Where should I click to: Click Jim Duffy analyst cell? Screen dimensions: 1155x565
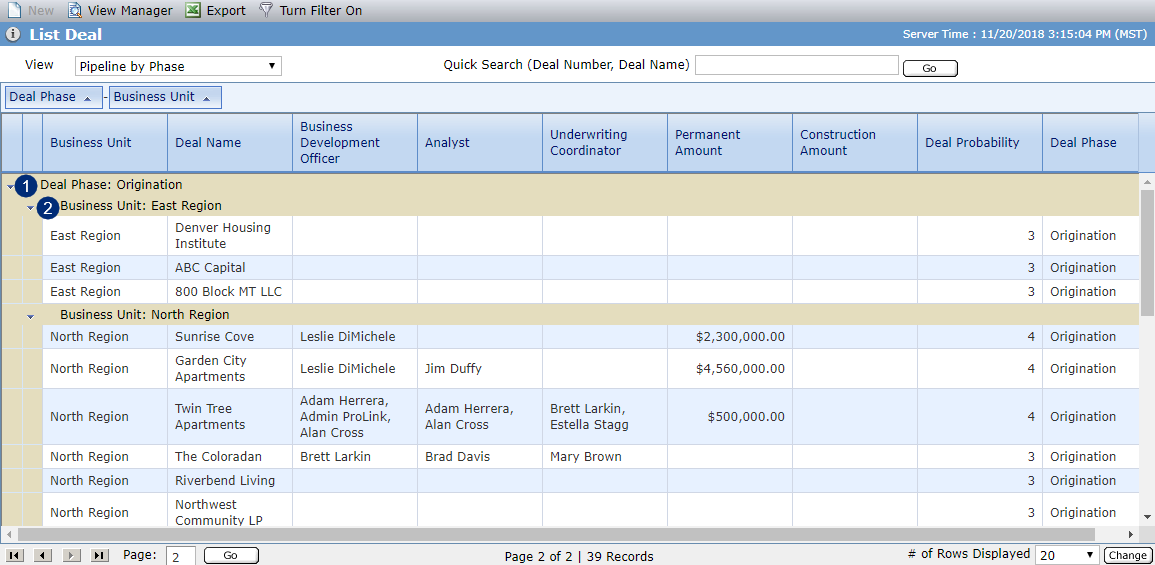(x=480, y=368)
